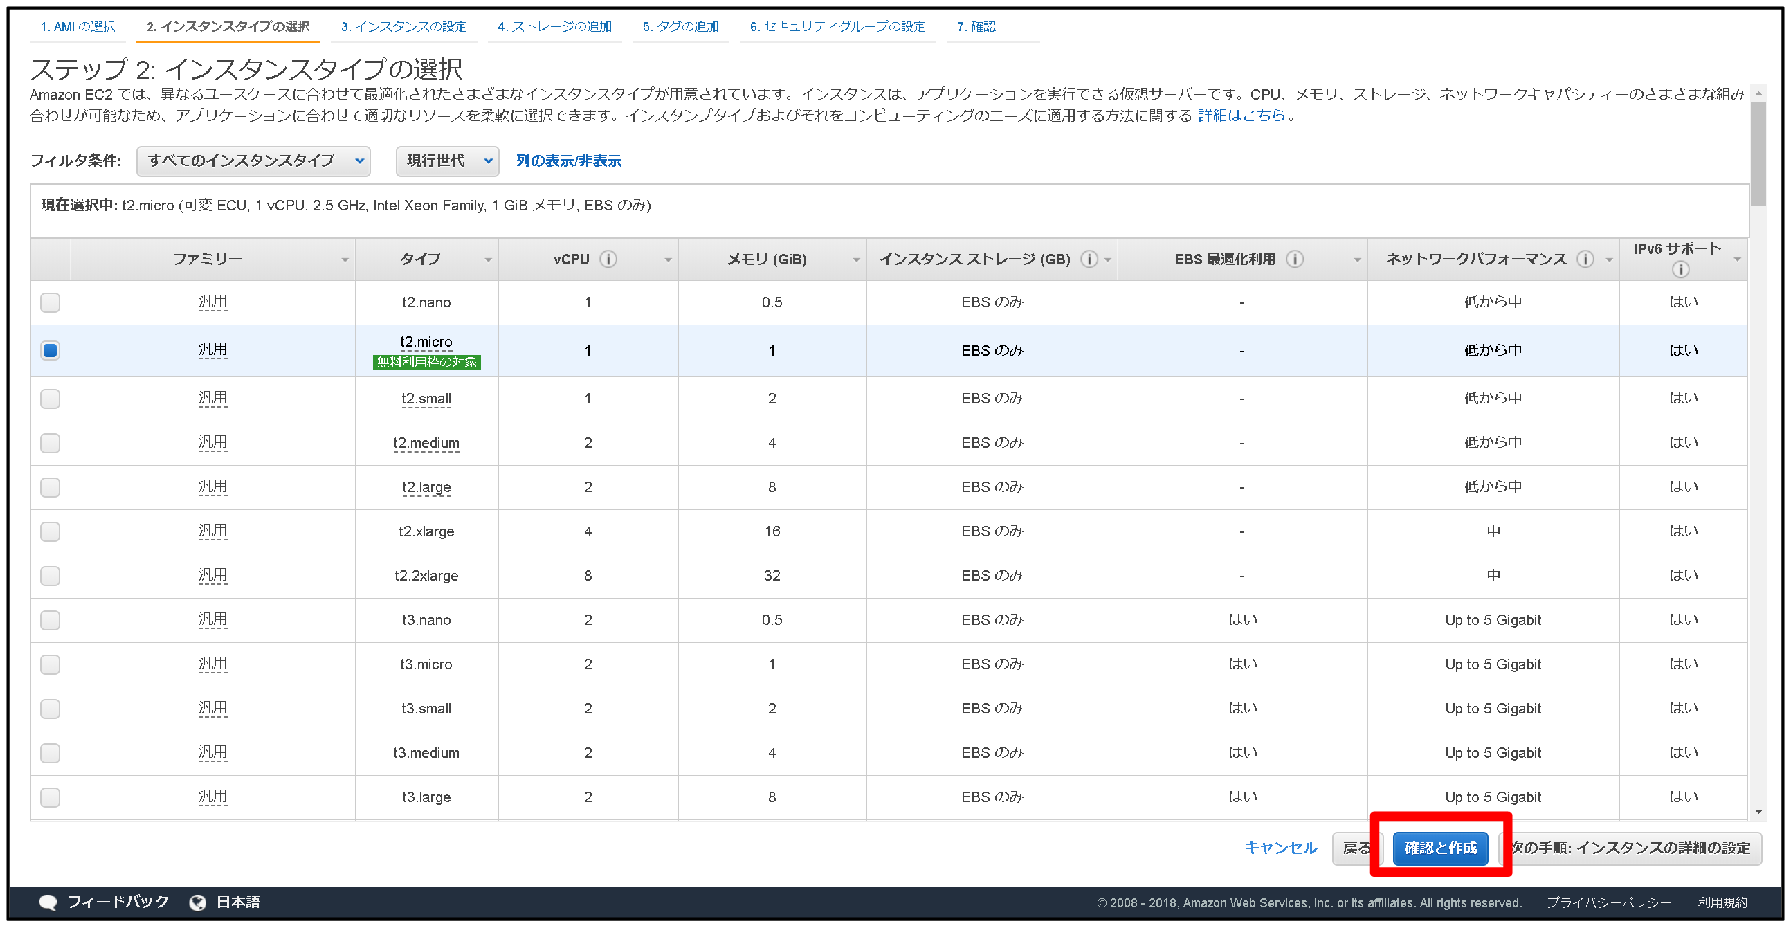Open feedback via the speech bubble icon

[x=47, y=900]
